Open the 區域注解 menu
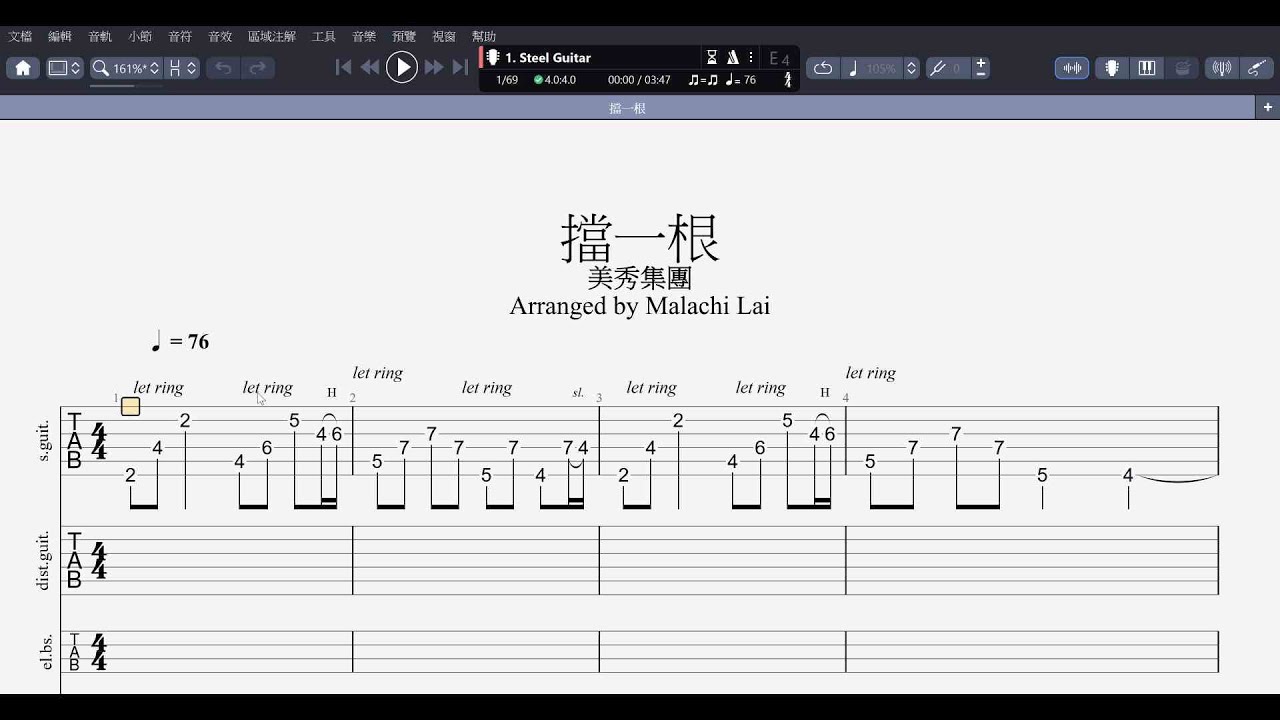1280x720 pixels. (x=272, y=36)
